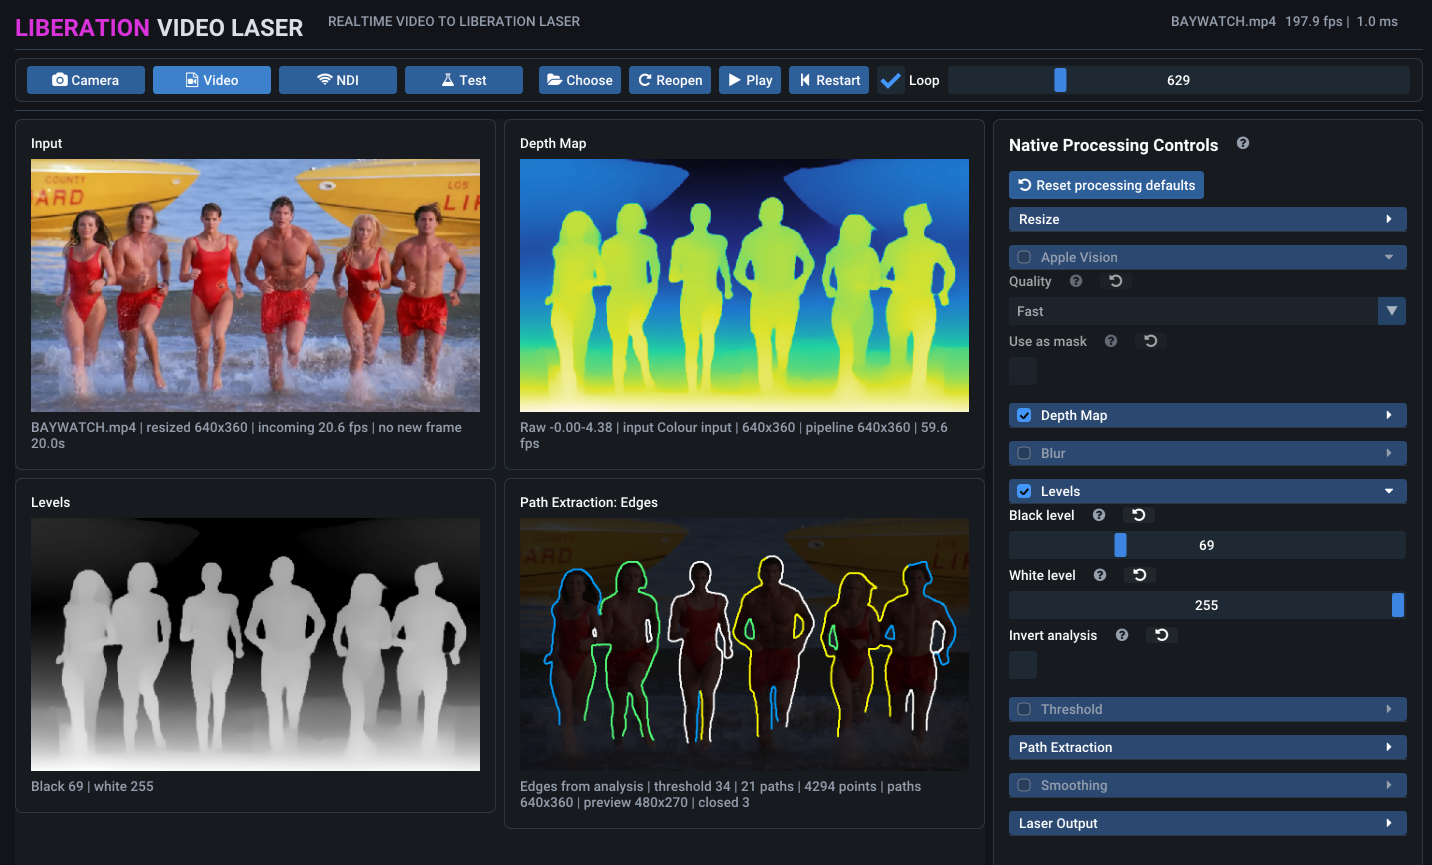Expand the Depth Map section arrow
This screenshot has width=1432, height=865.
pos(1389,415)
